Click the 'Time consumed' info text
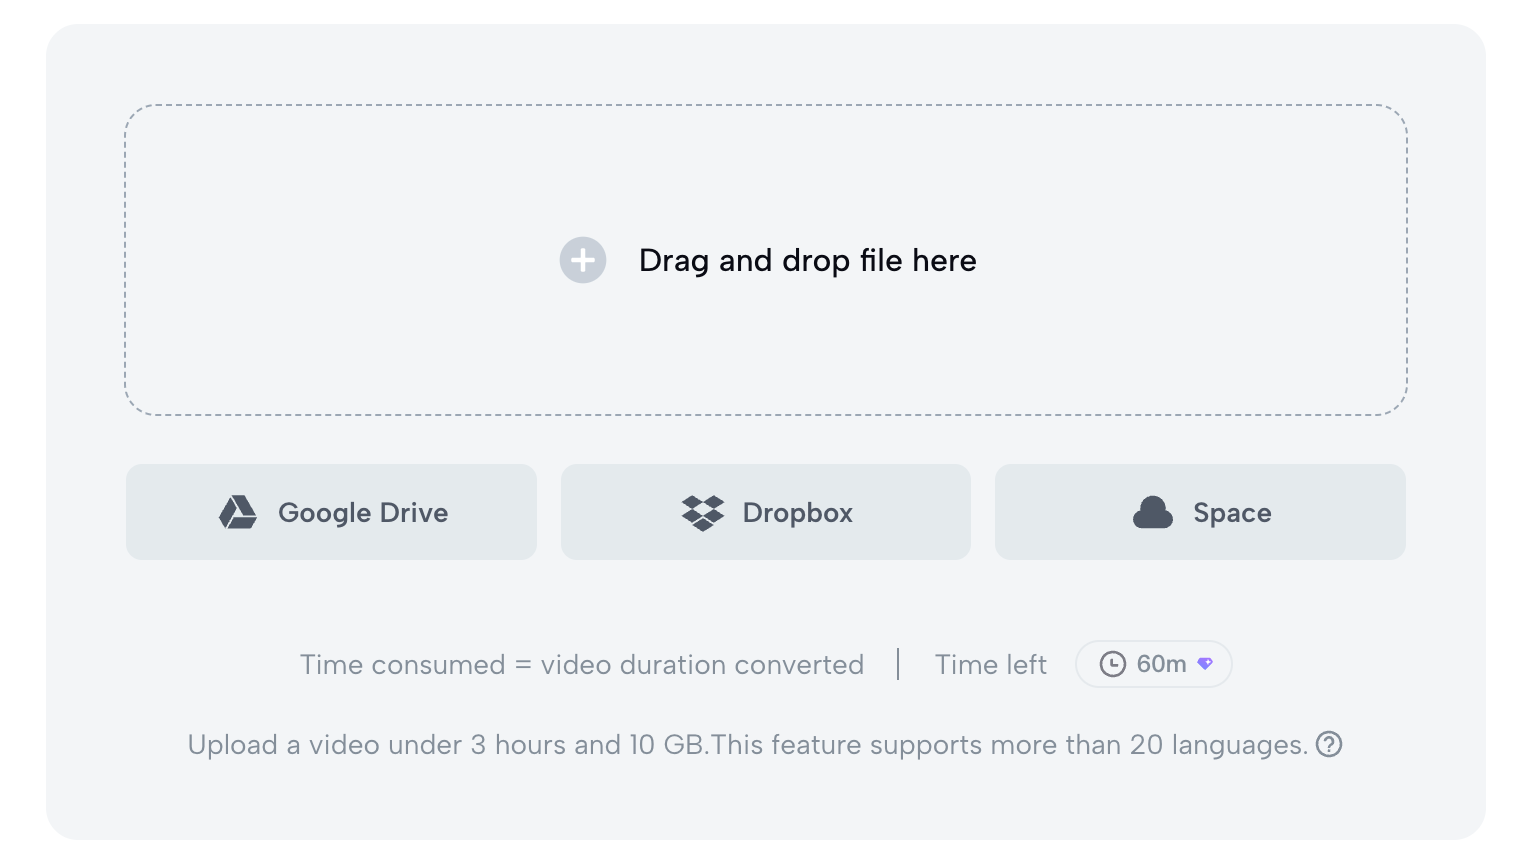Viewport: 1518px width, 868px height. (x=582, y=664)
